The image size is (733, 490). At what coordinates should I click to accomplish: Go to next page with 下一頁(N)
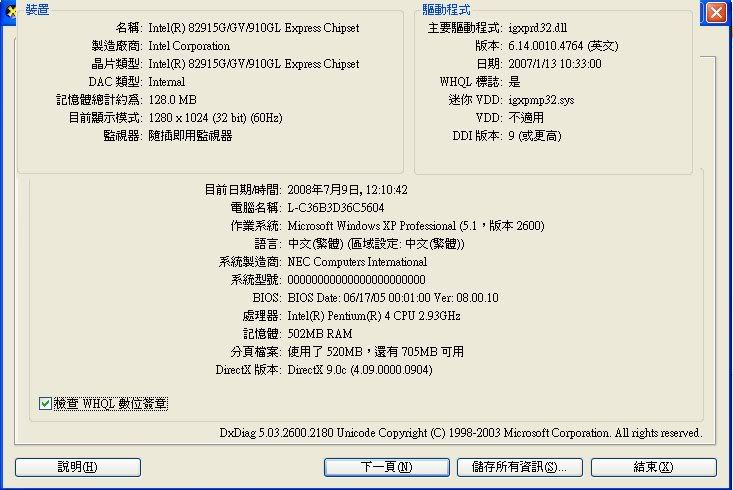pyautogui.click(x=387, y=467)
